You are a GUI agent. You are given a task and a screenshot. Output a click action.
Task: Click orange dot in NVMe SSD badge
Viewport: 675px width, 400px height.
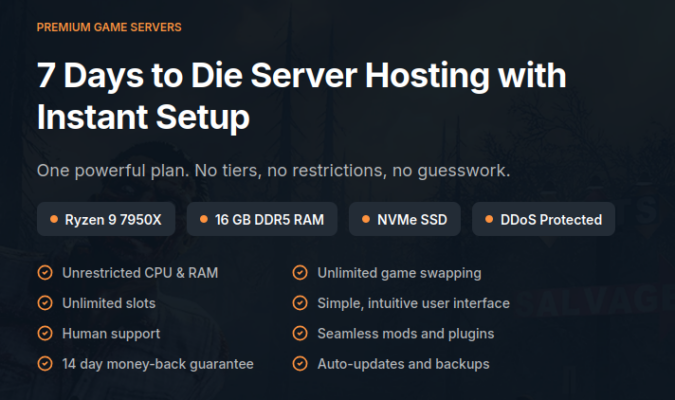click(366, 219)
